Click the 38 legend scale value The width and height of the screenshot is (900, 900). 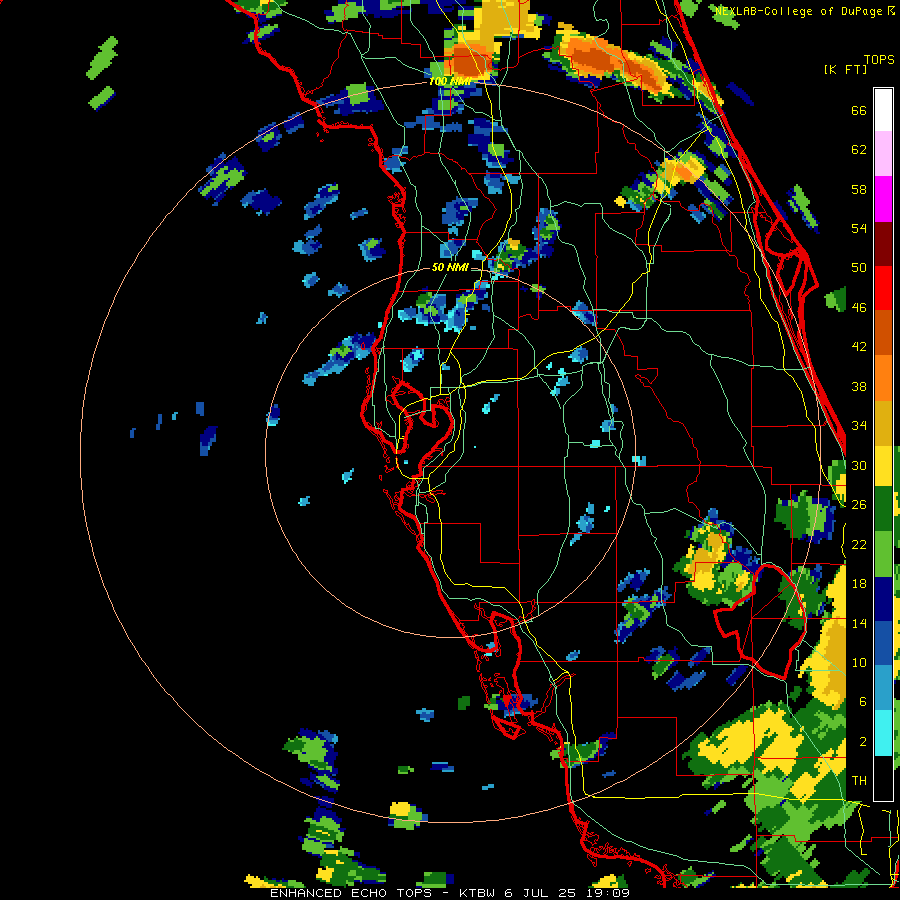(x=859, y=386)
